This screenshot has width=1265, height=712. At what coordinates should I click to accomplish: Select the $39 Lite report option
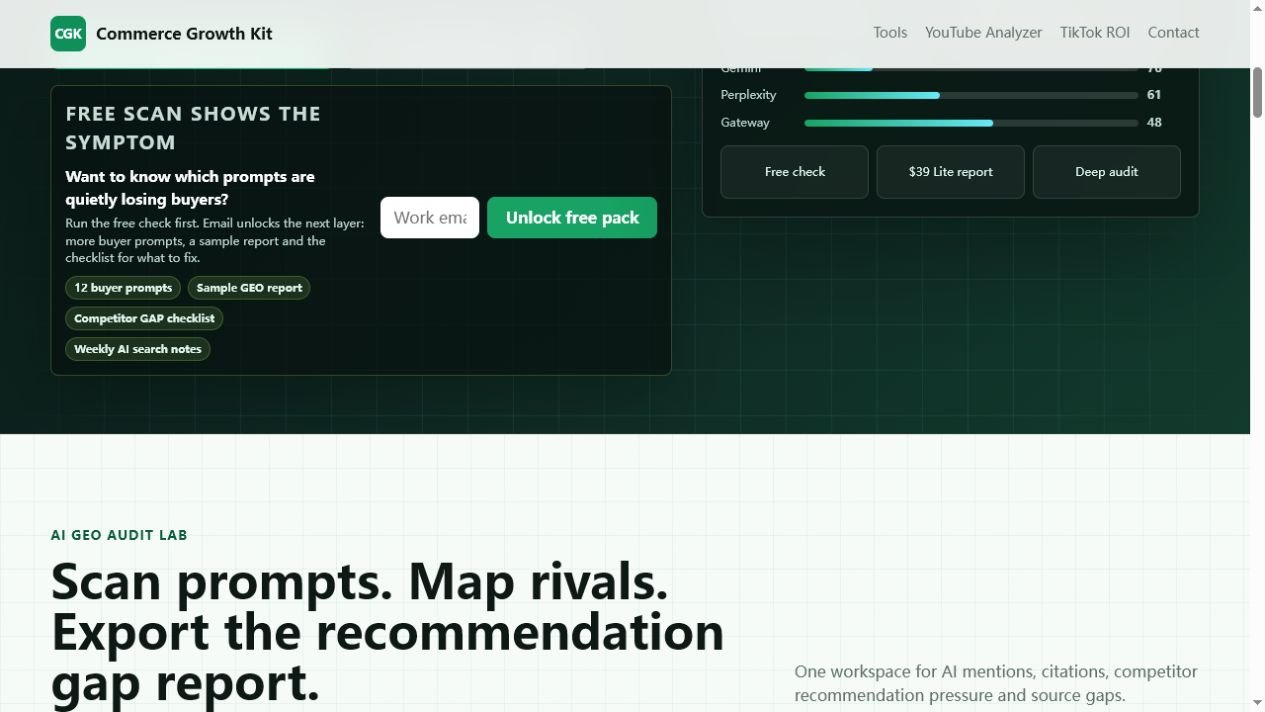[x=951, y=172]
